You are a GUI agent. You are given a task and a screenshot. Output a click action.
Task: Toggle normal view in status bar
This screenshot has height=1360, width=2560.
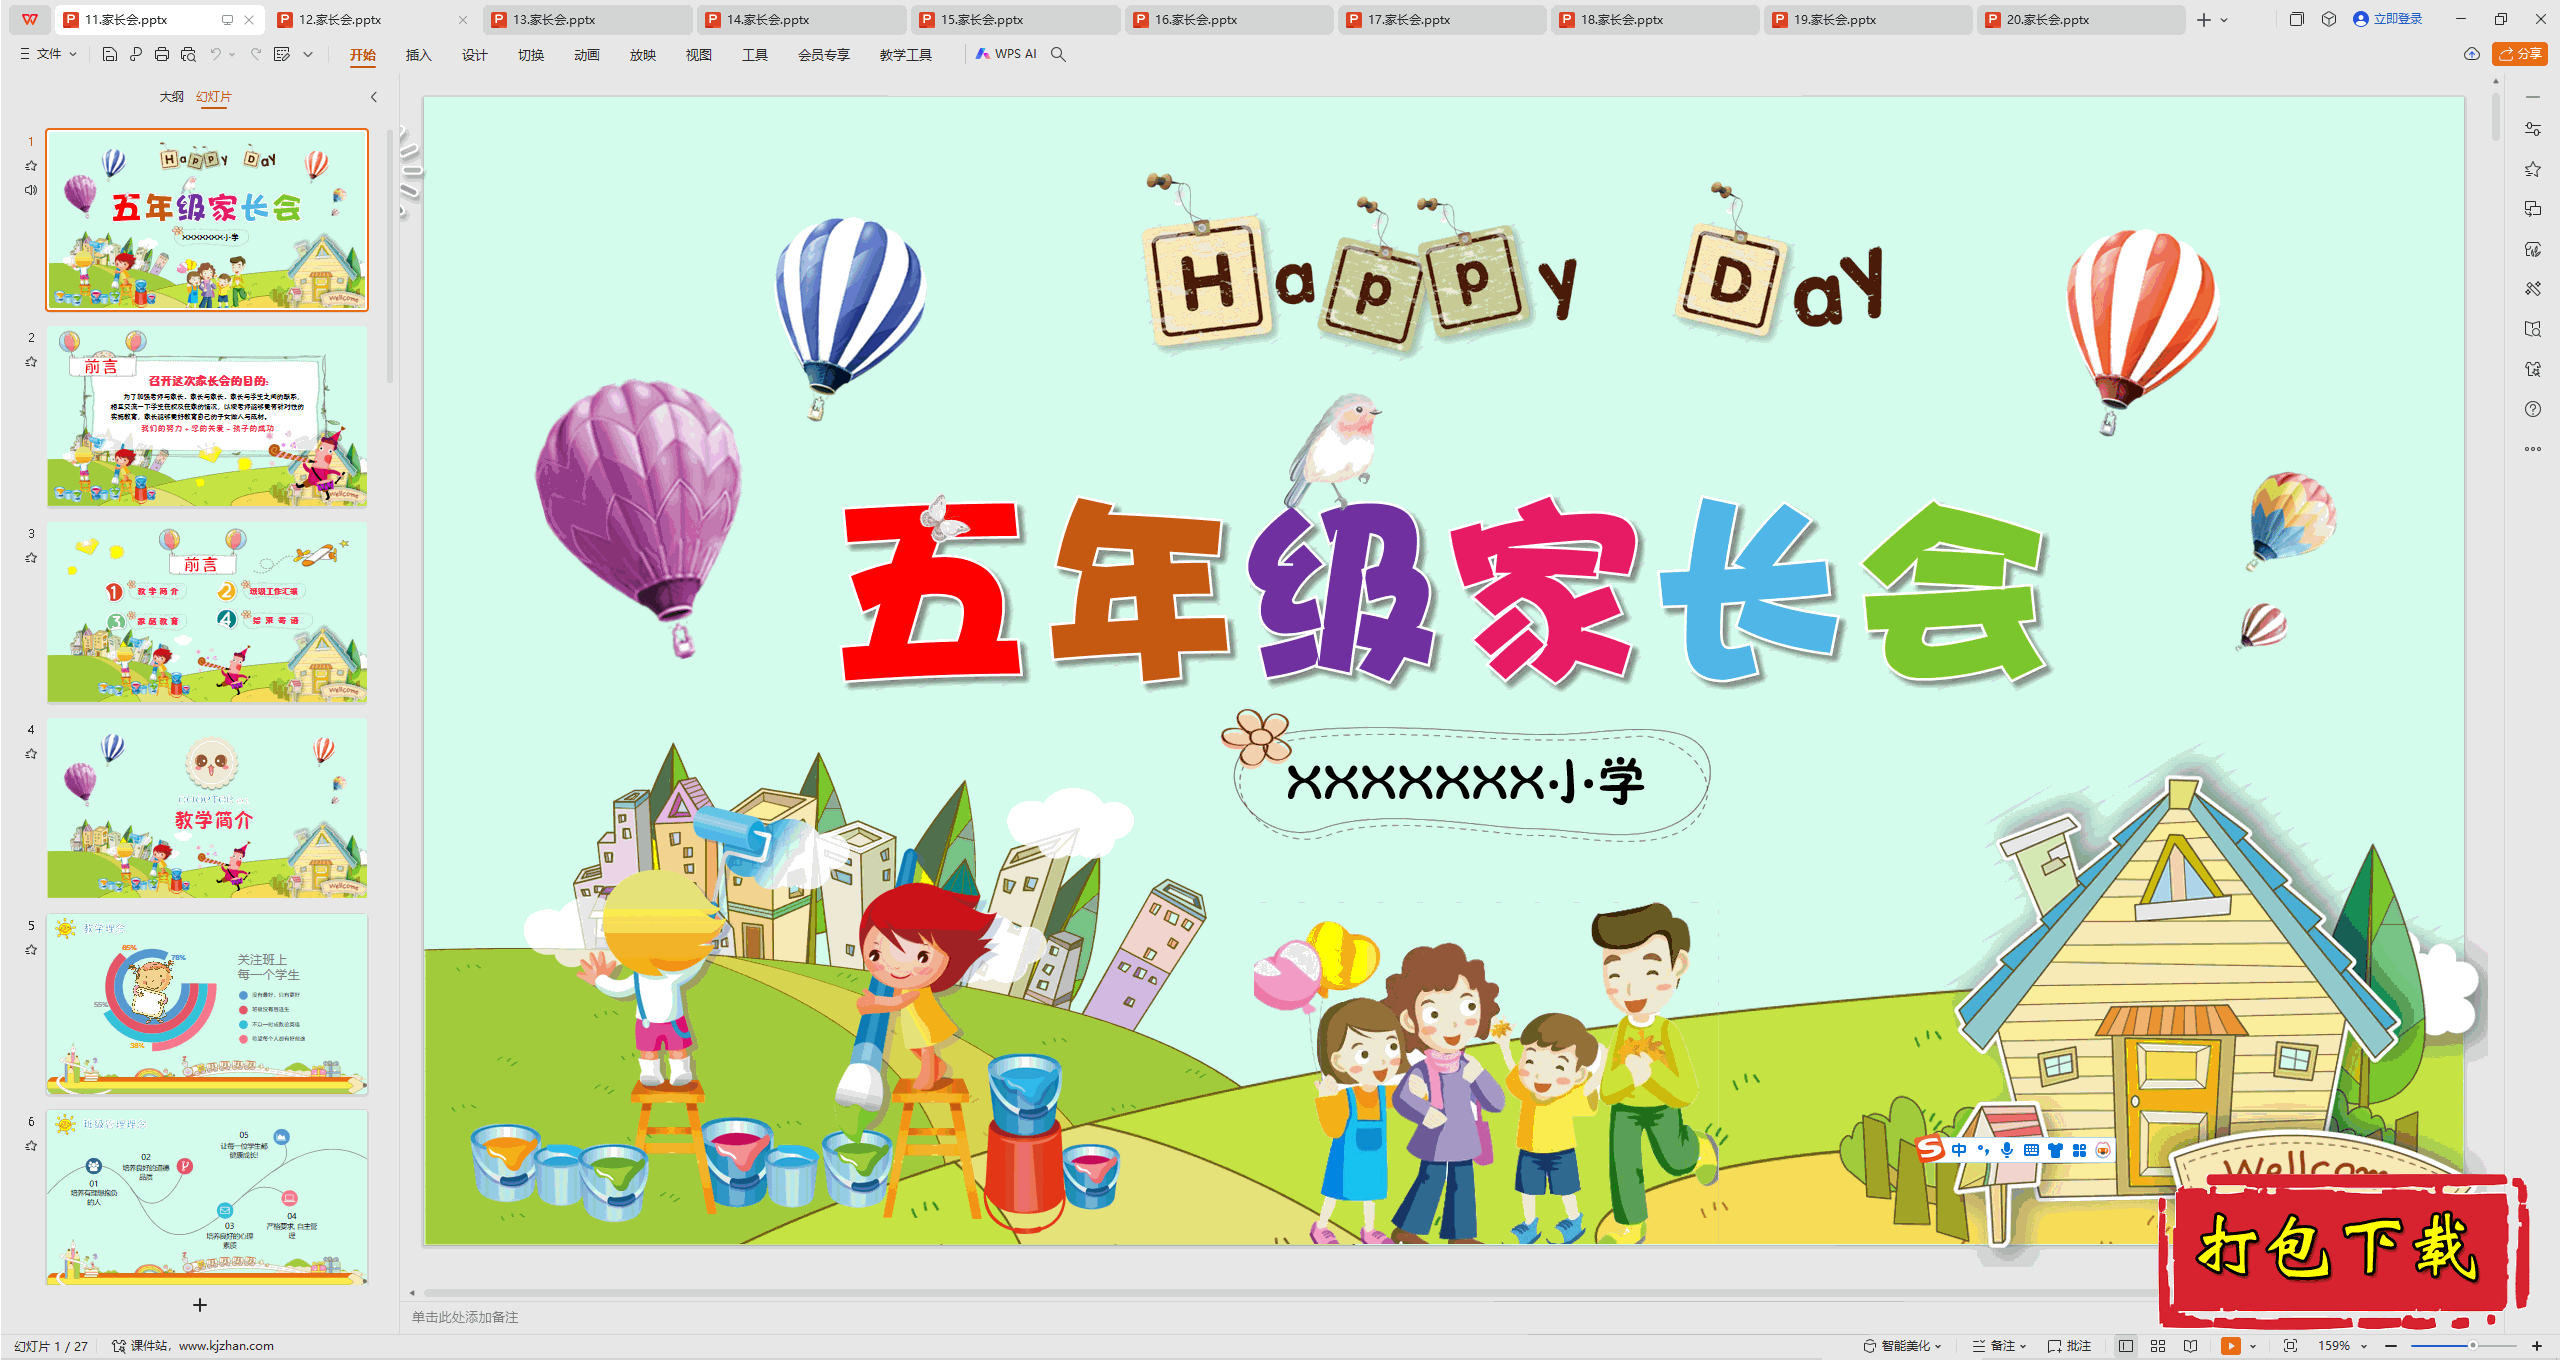[x=2126, y=1346]
